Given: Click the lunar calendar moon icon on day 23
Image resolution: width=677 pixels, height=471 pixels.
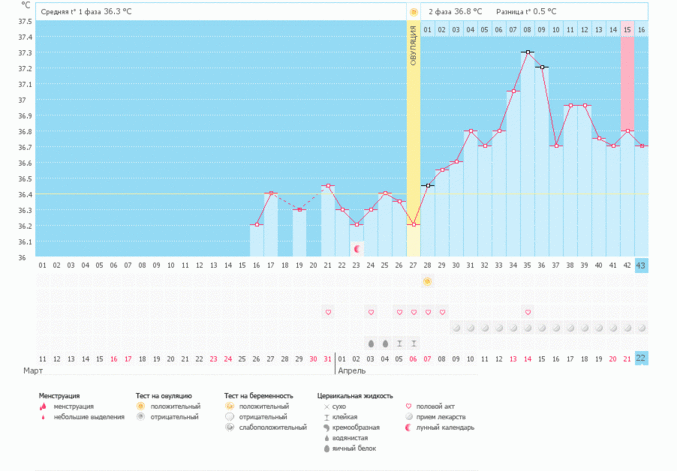Looking at the screenshot, I should pyautogui.click(x=357, y=249).
